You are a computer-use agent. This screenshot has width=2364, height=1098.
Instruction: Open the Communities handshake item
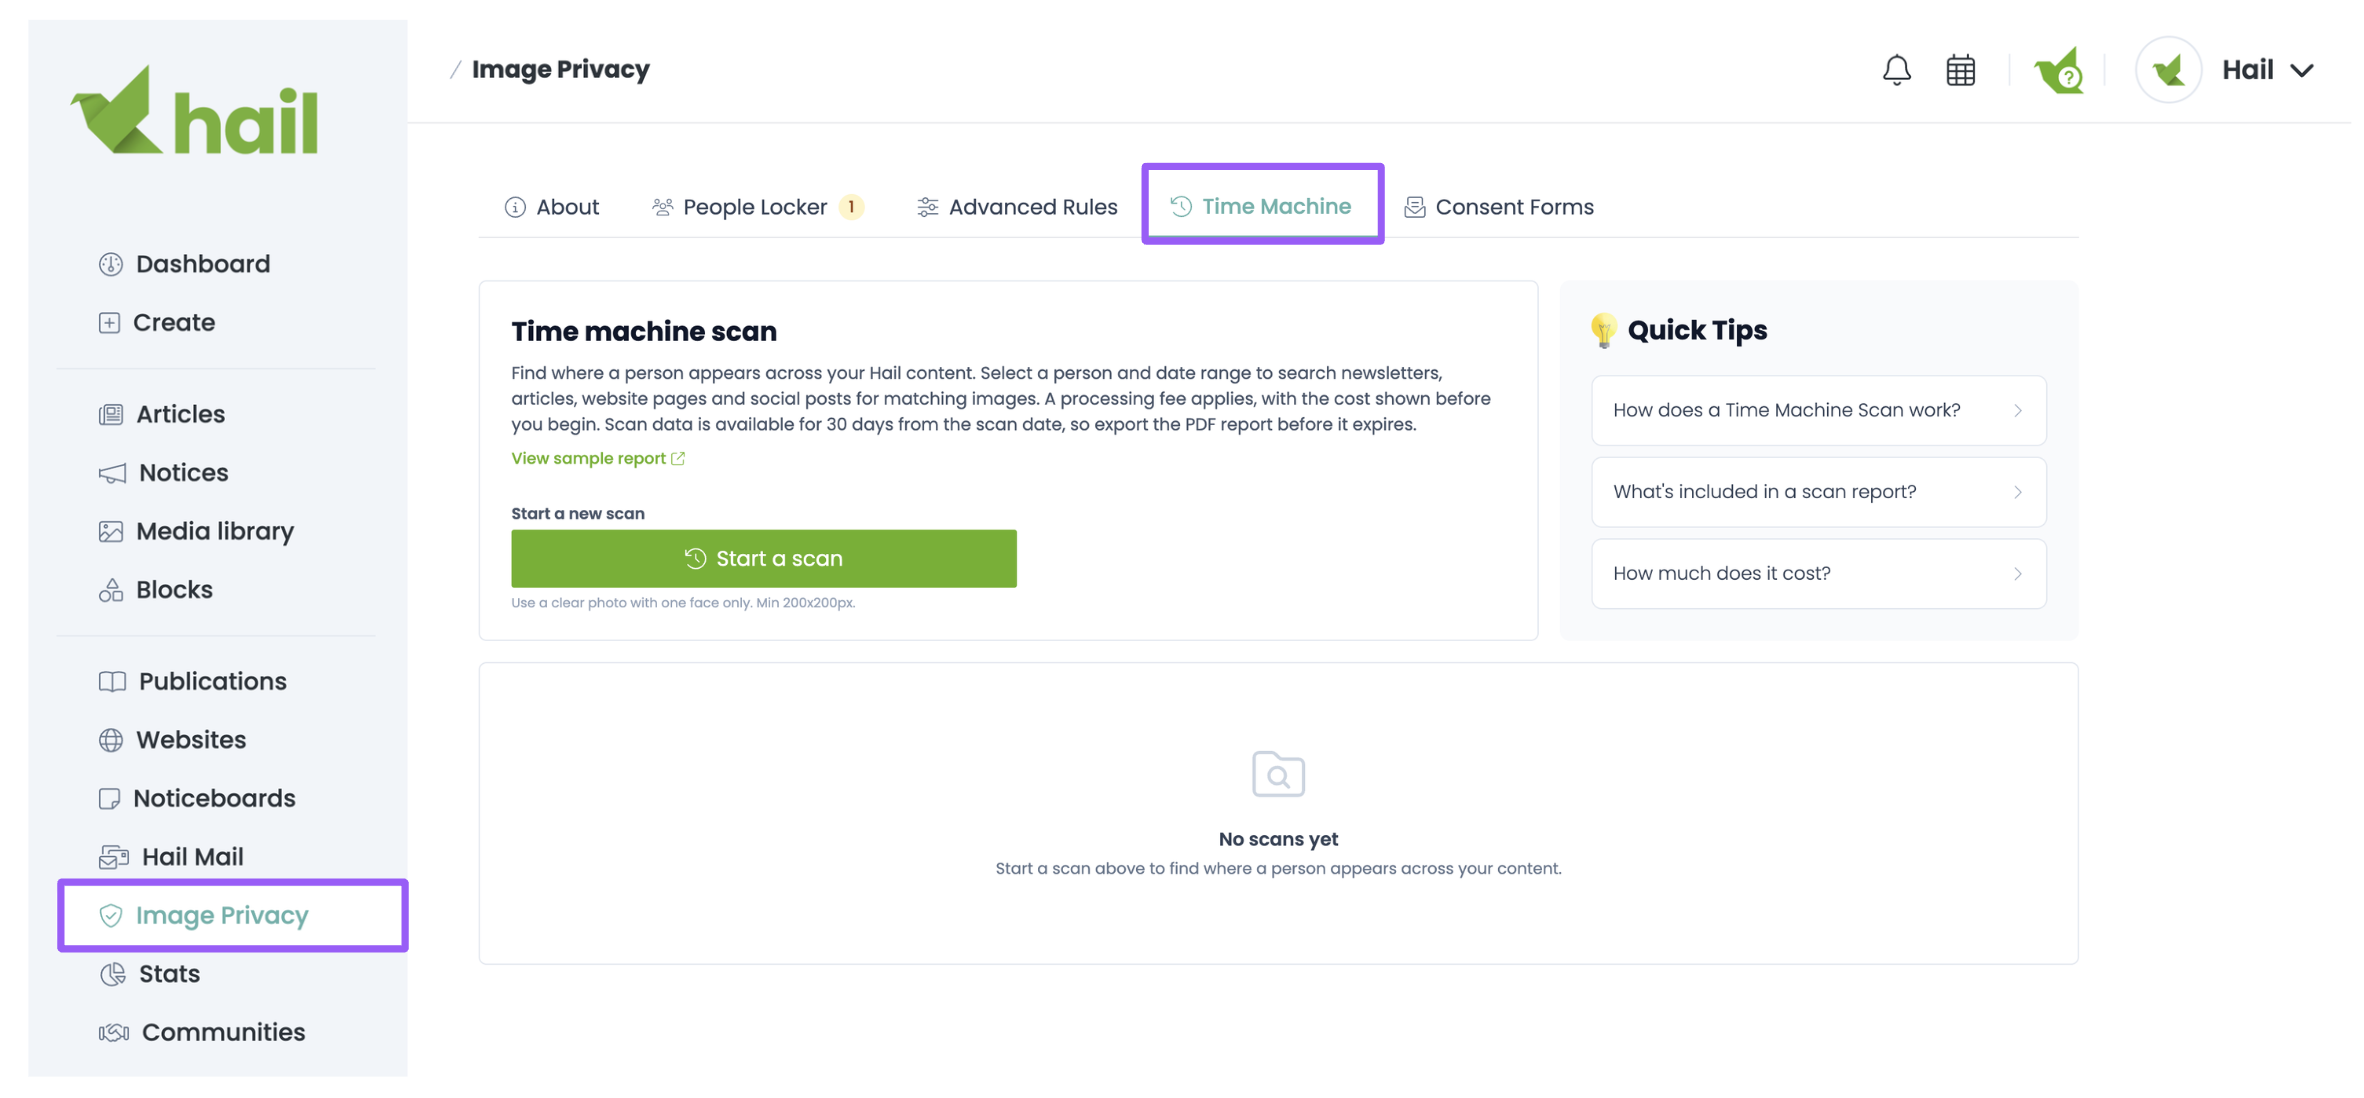(202, 1032)
